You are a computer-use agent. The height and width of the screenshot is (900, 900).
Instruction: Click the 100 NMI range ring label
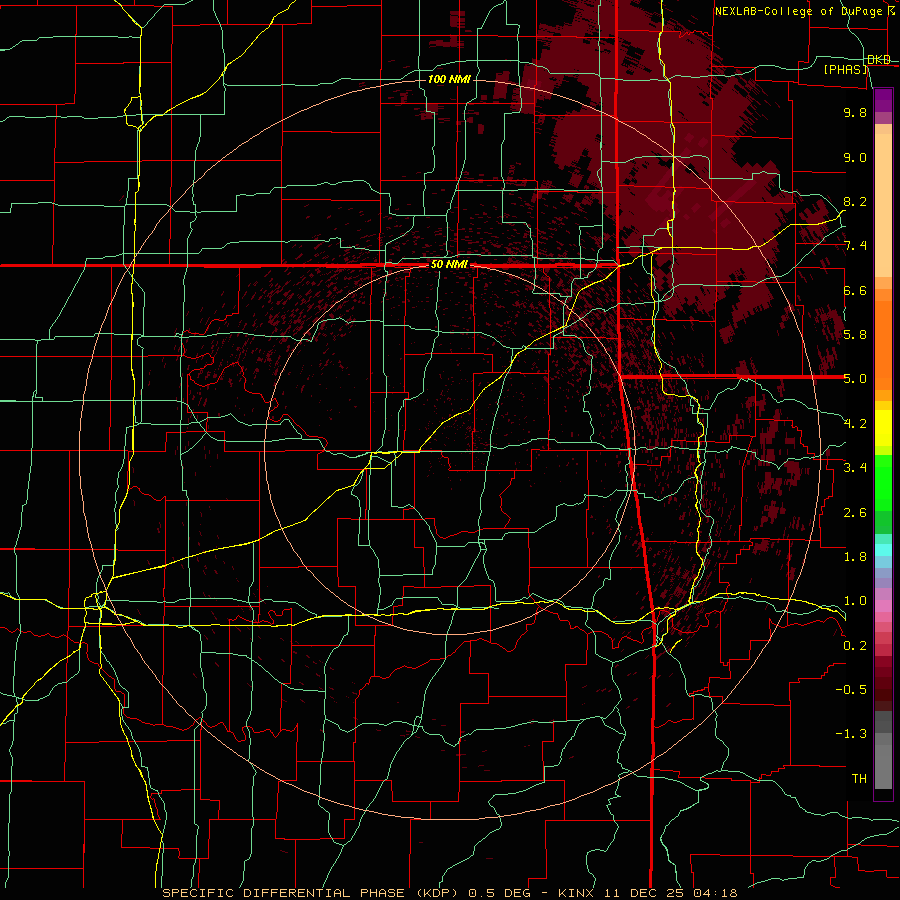point(449,79)
